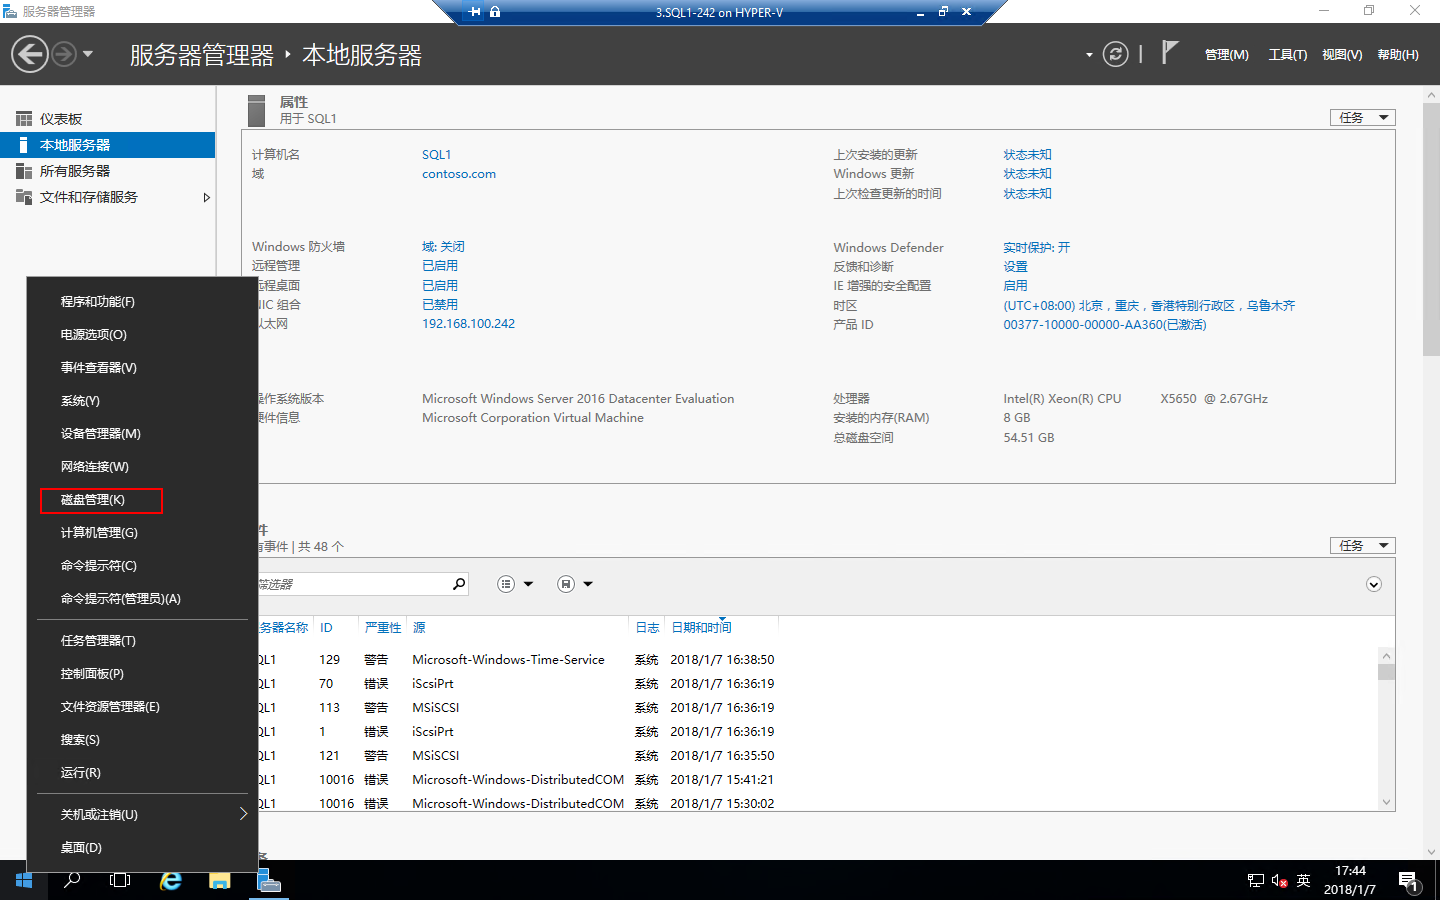Open the notifications flag icon
Screen dimensions: 1440x900
pos(1169,53)
